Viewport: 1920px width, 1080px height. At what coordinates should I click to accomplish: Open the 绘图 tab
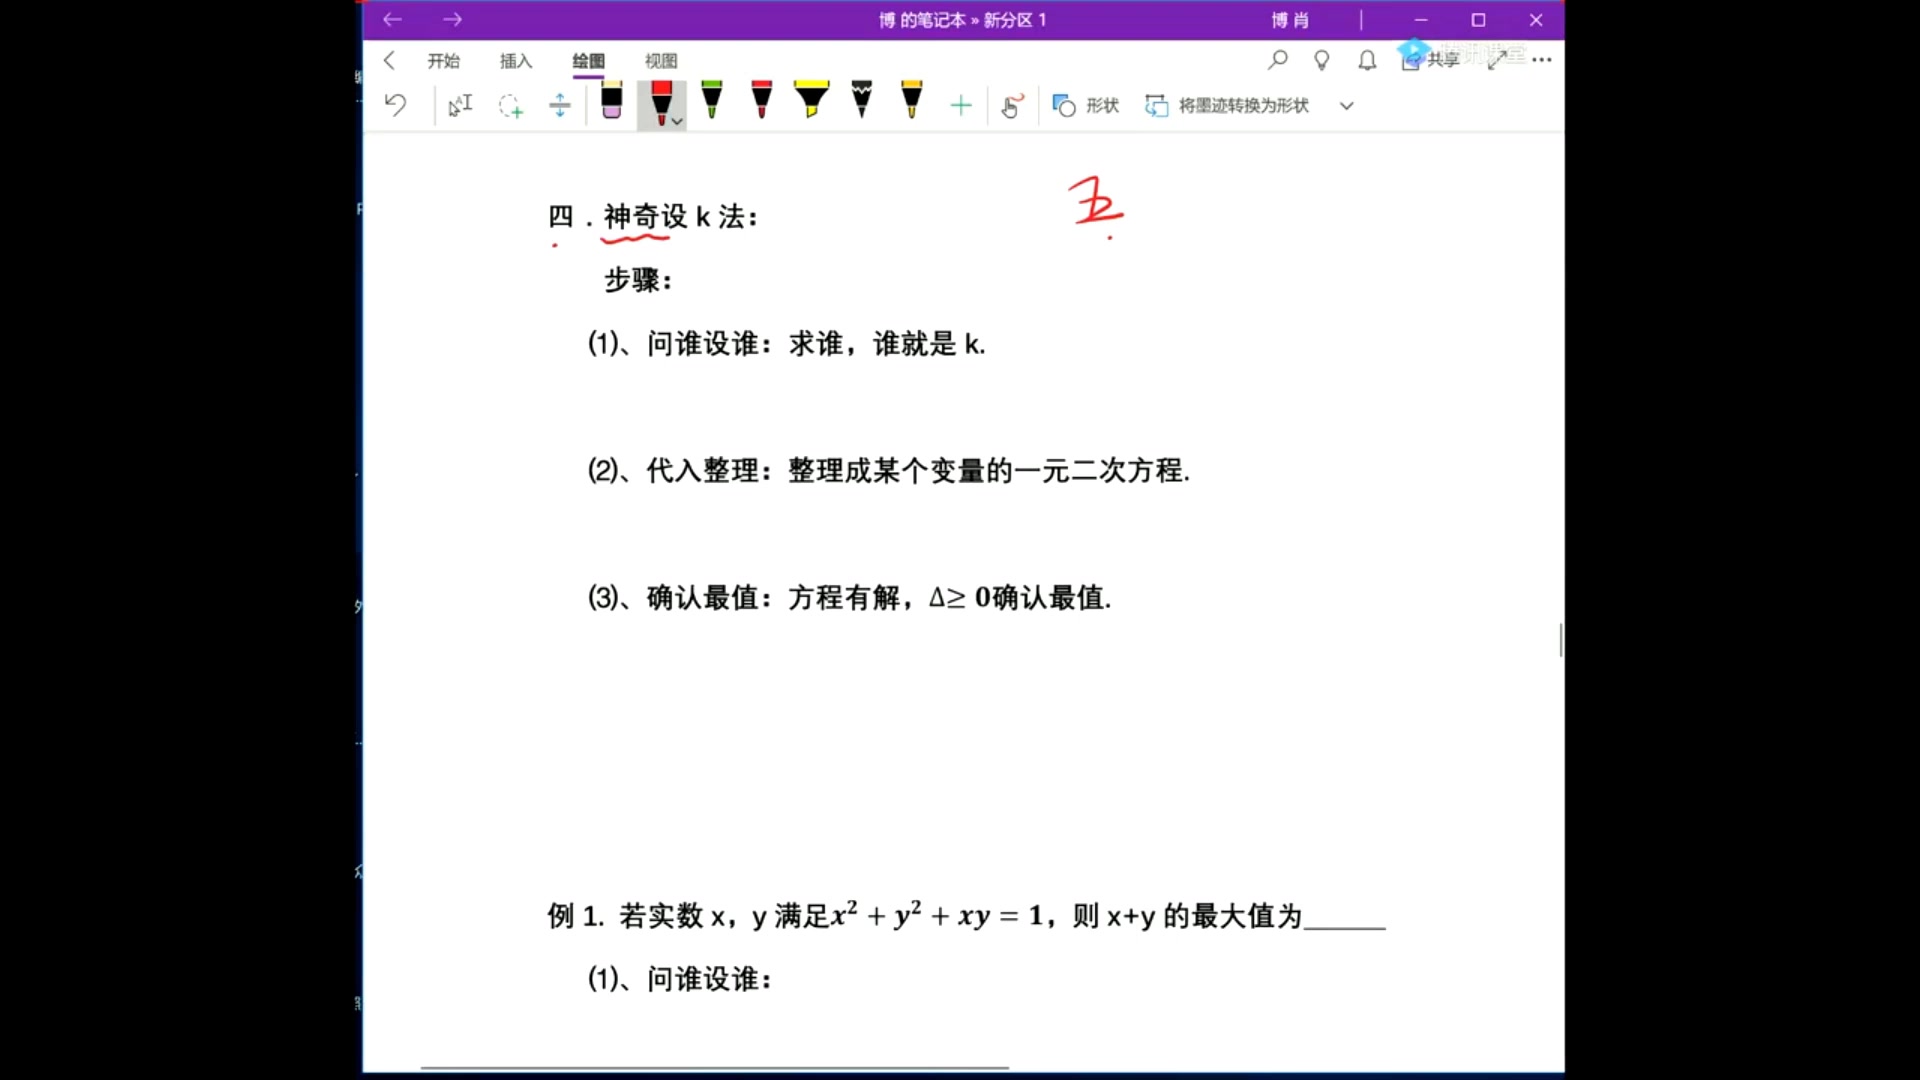[588, 61]
